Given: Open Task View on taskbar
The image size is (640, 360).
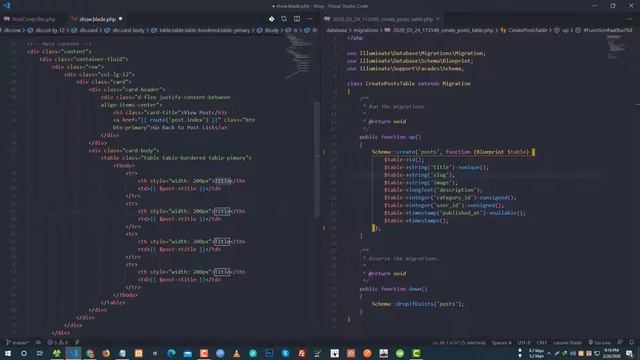Looking at the screenshot, I should (x=40, y=353).
